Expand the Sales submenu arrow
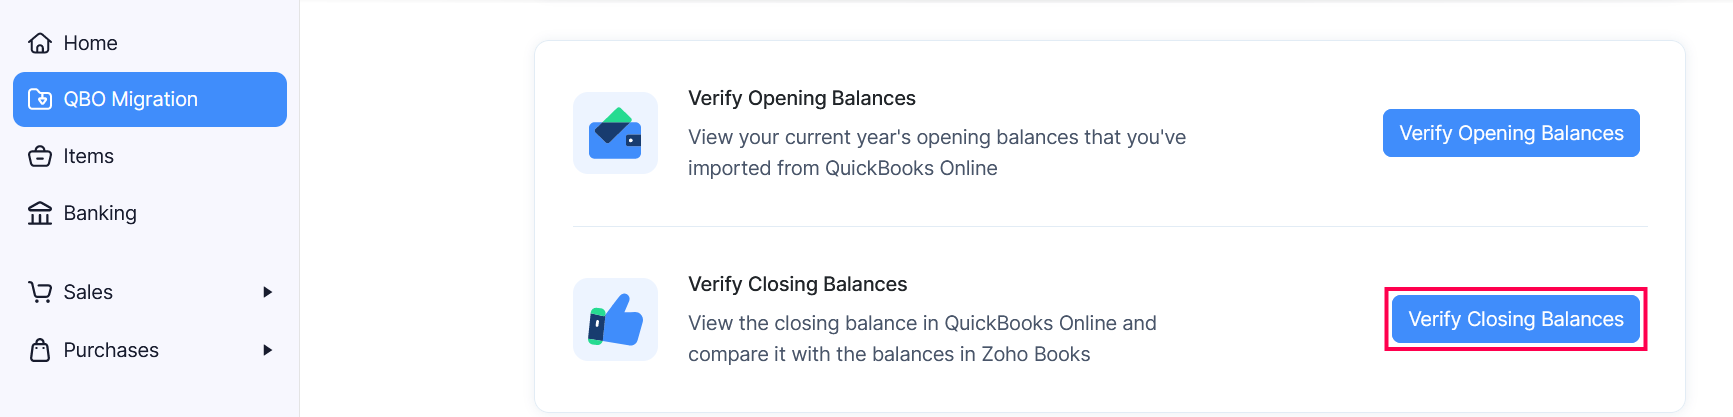The image size is (1733, 417). point(267,292)
